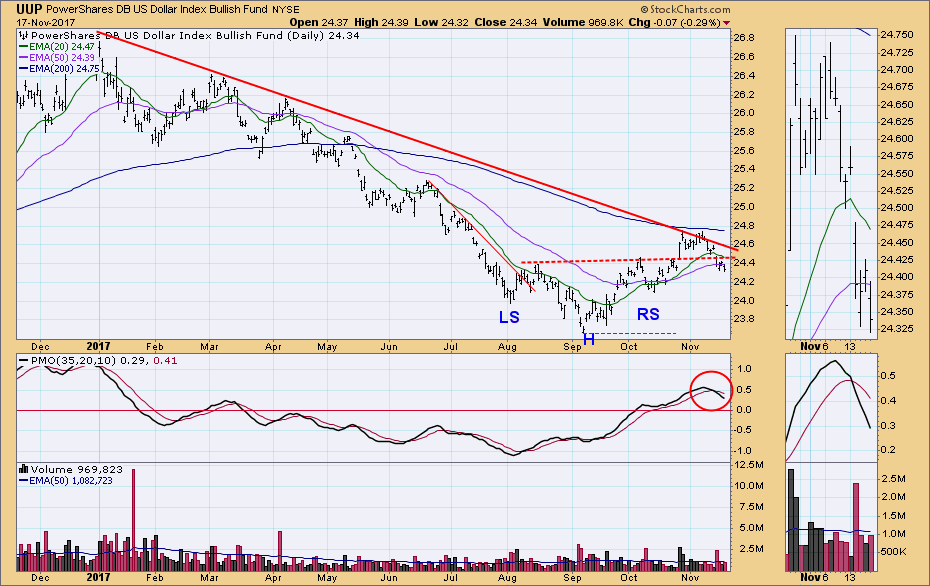
Task: Click the LS left-shoulder label
Action: (x=509, y=317)
